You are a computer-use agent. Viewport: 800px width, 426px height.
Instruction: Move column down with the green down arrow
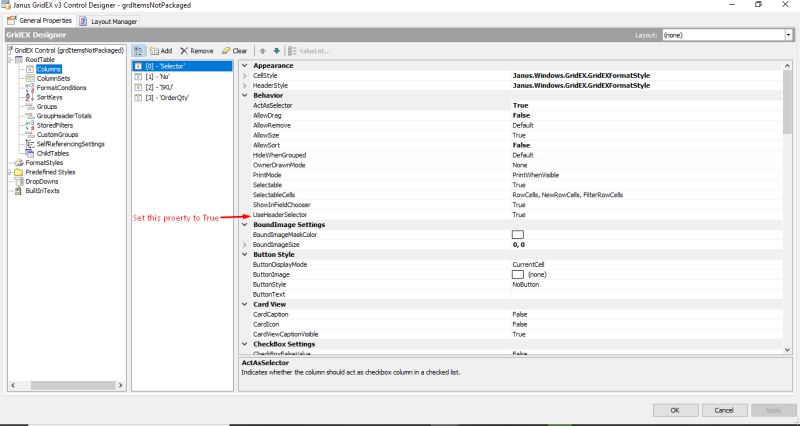click(x=277, y=51)
